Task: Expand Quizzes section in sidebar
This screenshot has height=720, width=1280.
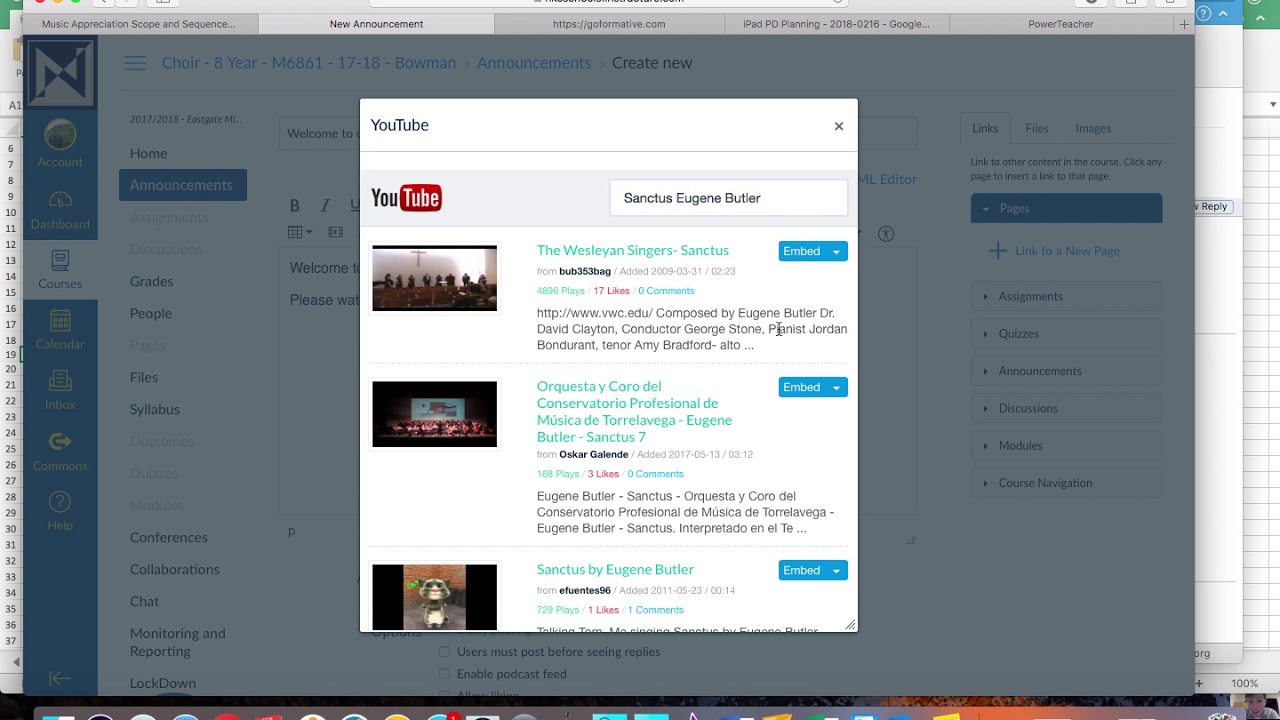Action: [1066, 333]
